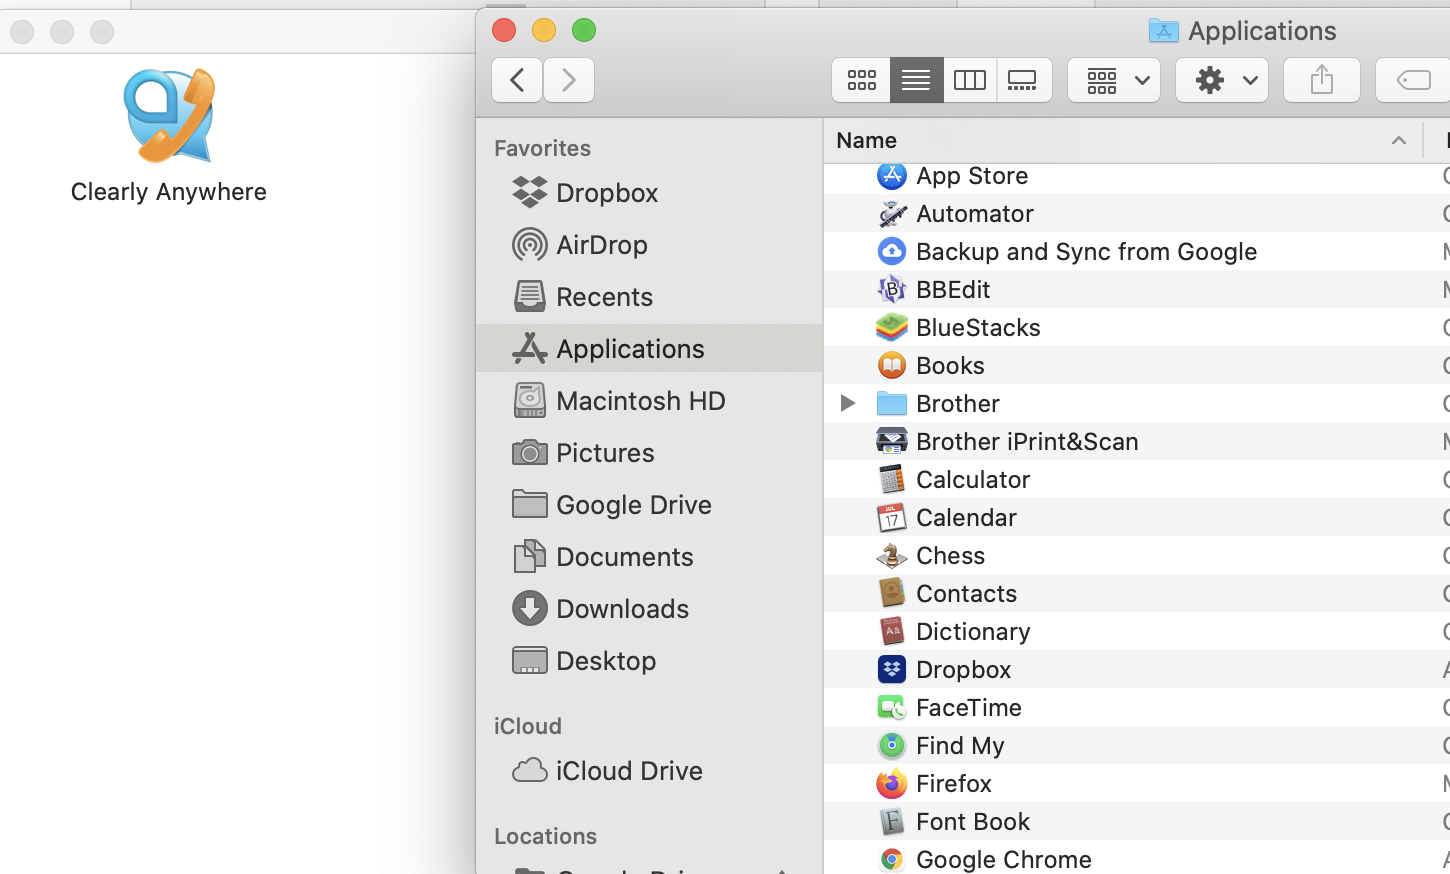Click the Edit Tags toolbar button
1450x874 pixels.
1413,80
